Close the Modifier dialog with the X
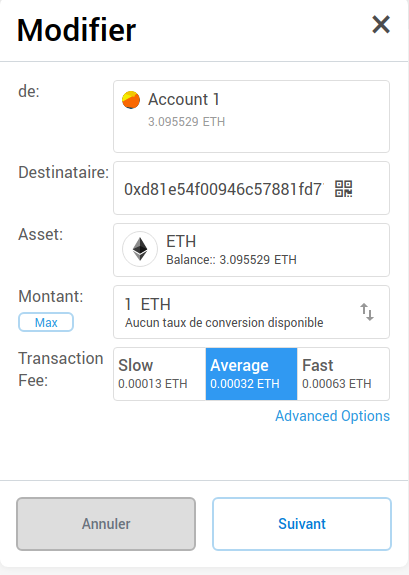 pos(381,25)
